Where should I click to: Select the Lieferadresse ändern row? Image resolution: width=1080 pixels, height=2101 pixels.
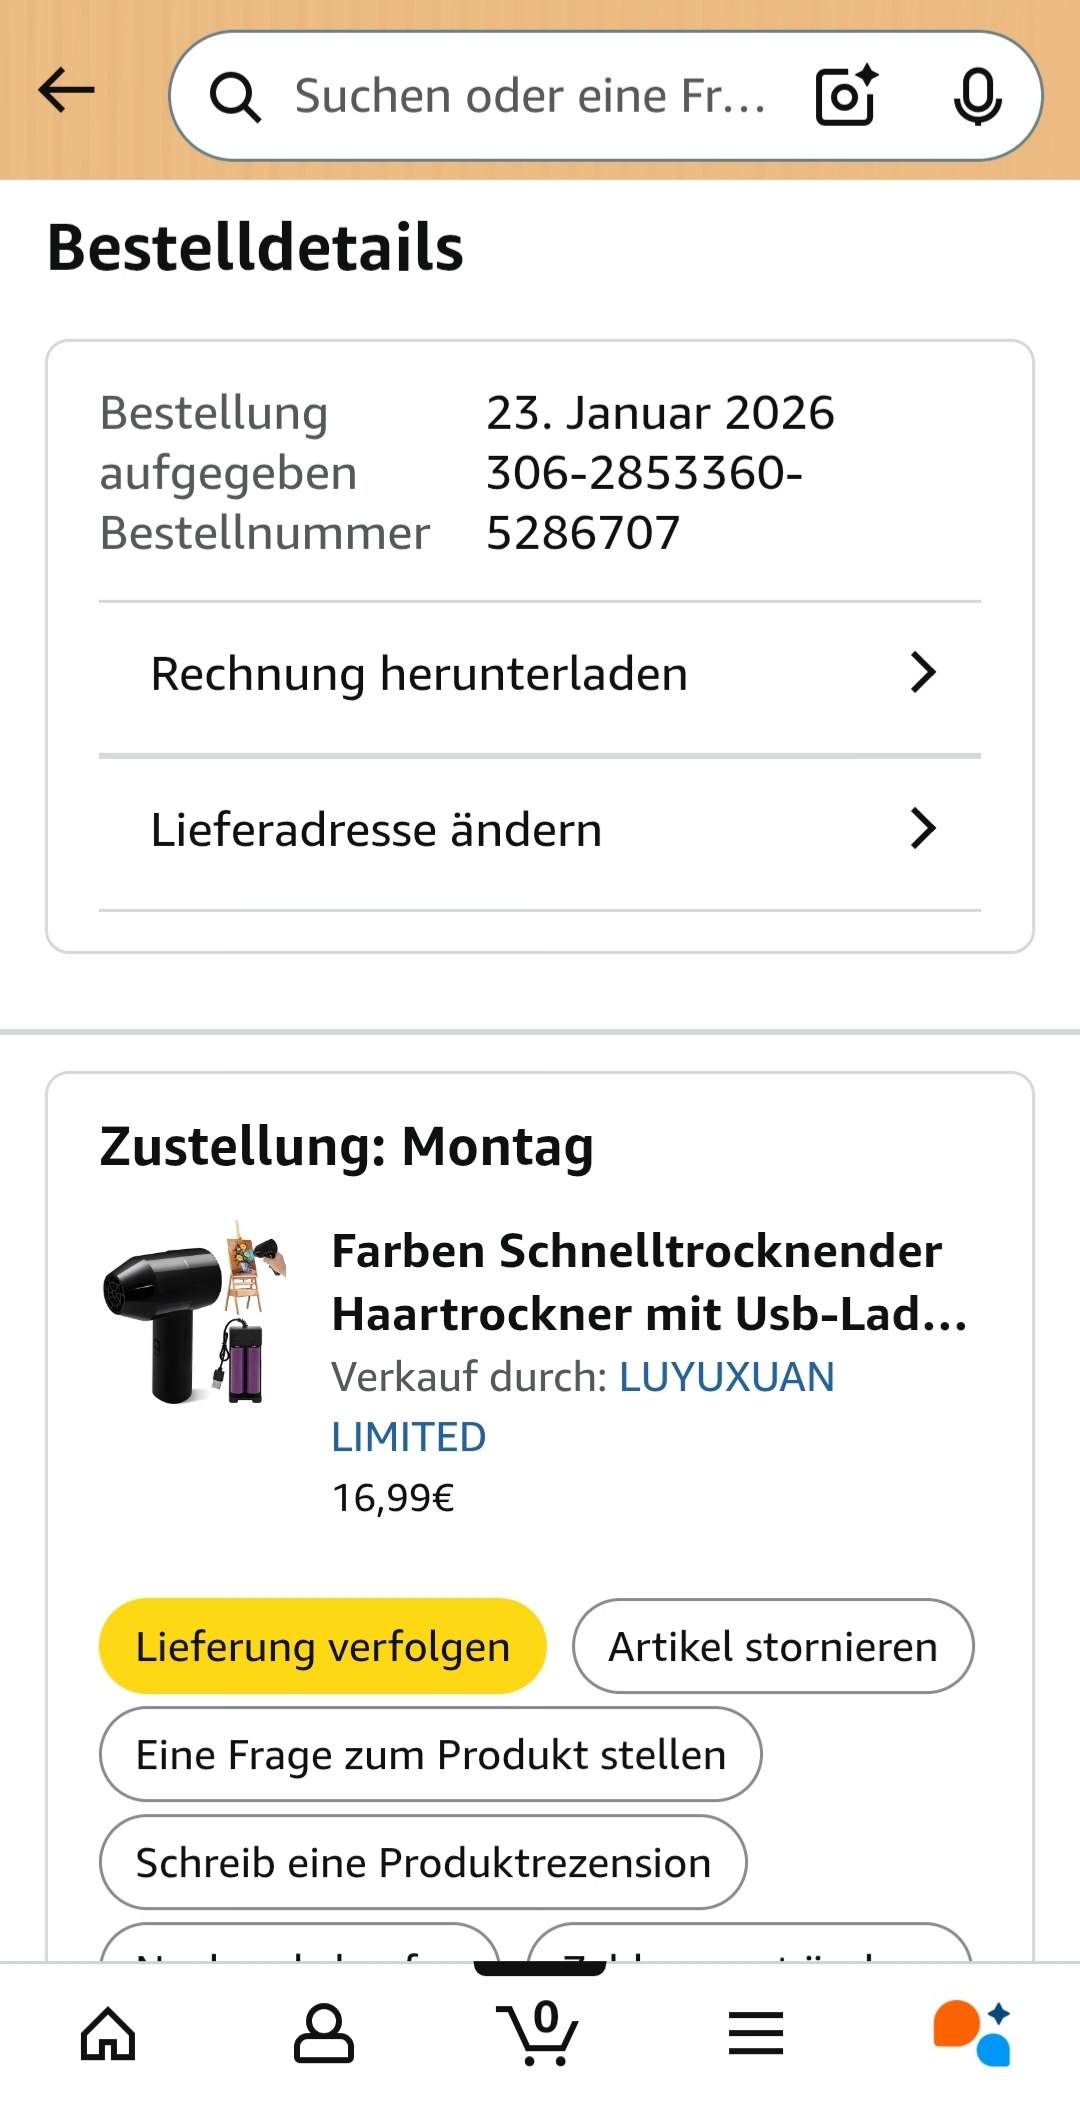pos(377,830)
